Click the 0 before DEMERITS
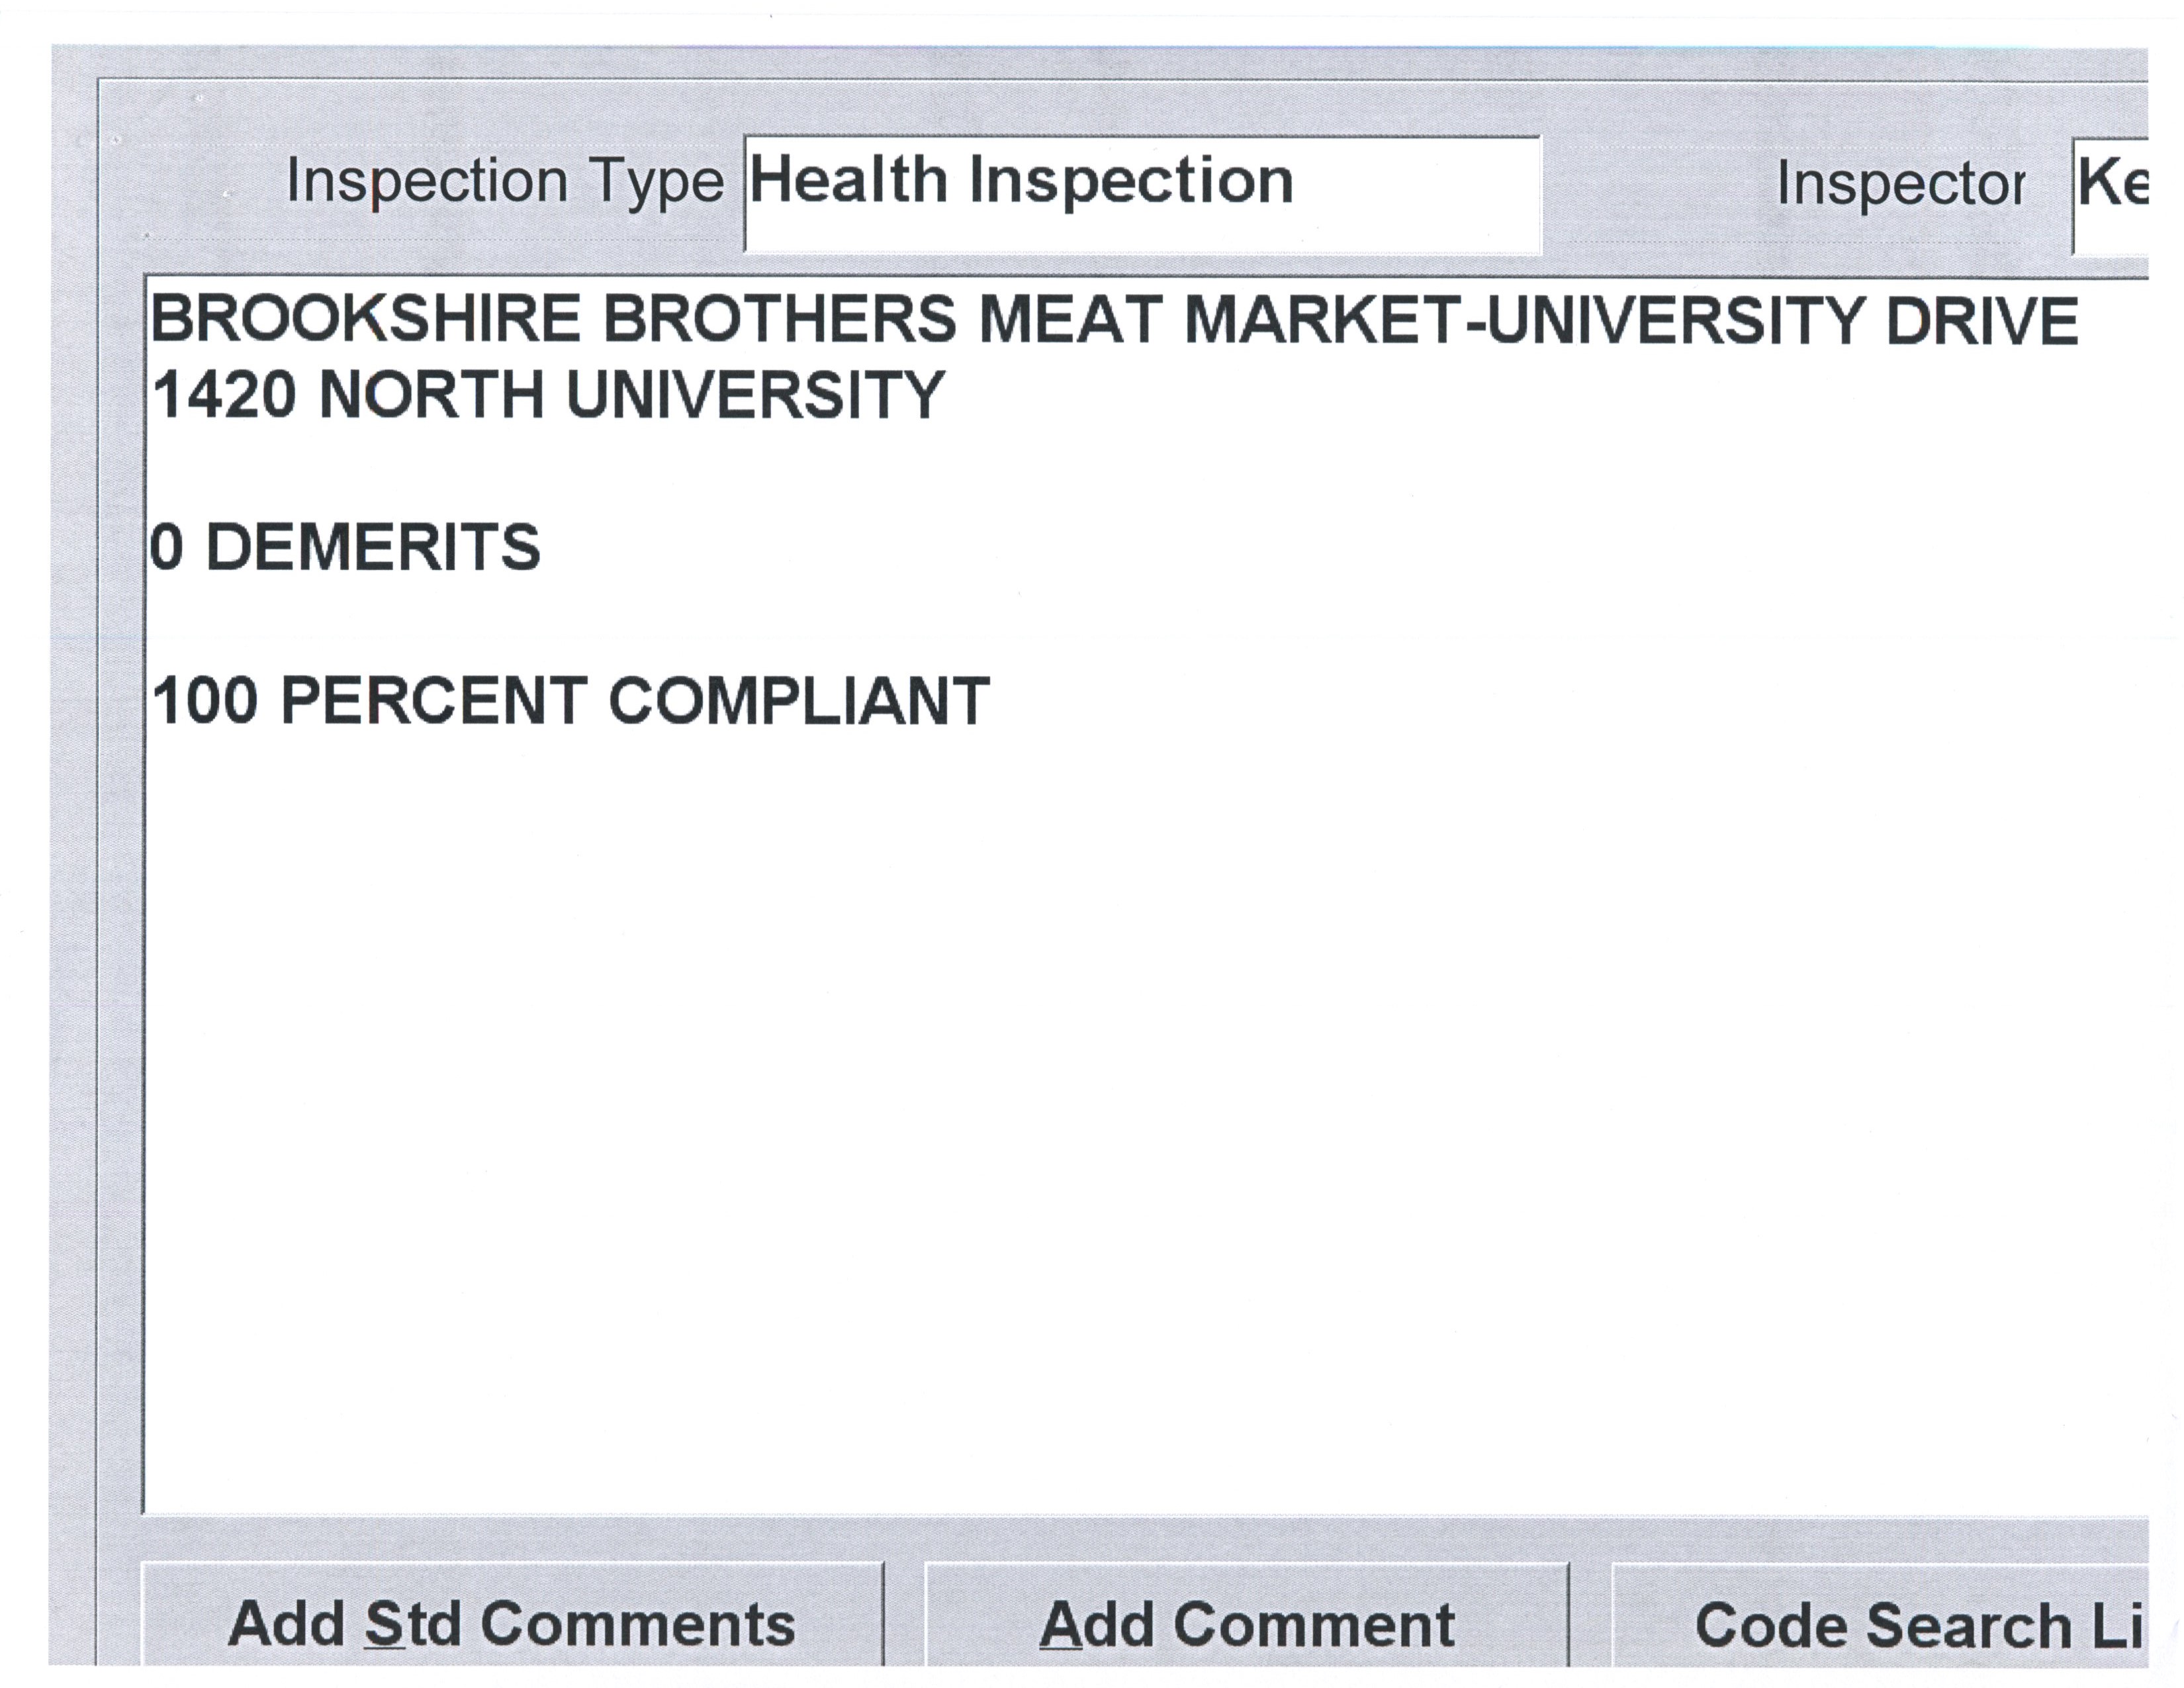This screenshot has width=2184, height=1688. 167,548
